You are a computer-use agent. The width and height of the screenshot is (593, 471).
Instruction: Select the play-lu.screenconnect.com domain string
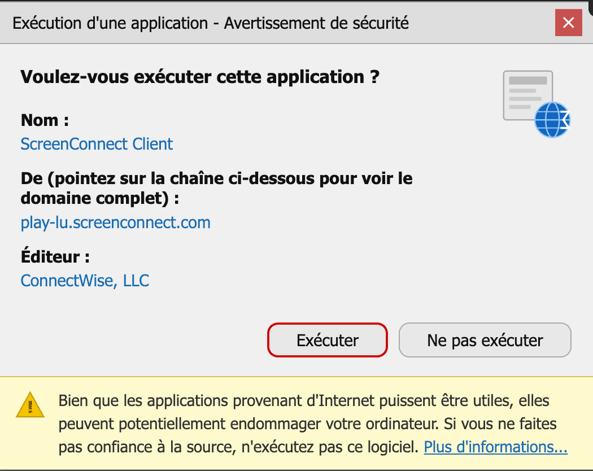tap(115, 222)
